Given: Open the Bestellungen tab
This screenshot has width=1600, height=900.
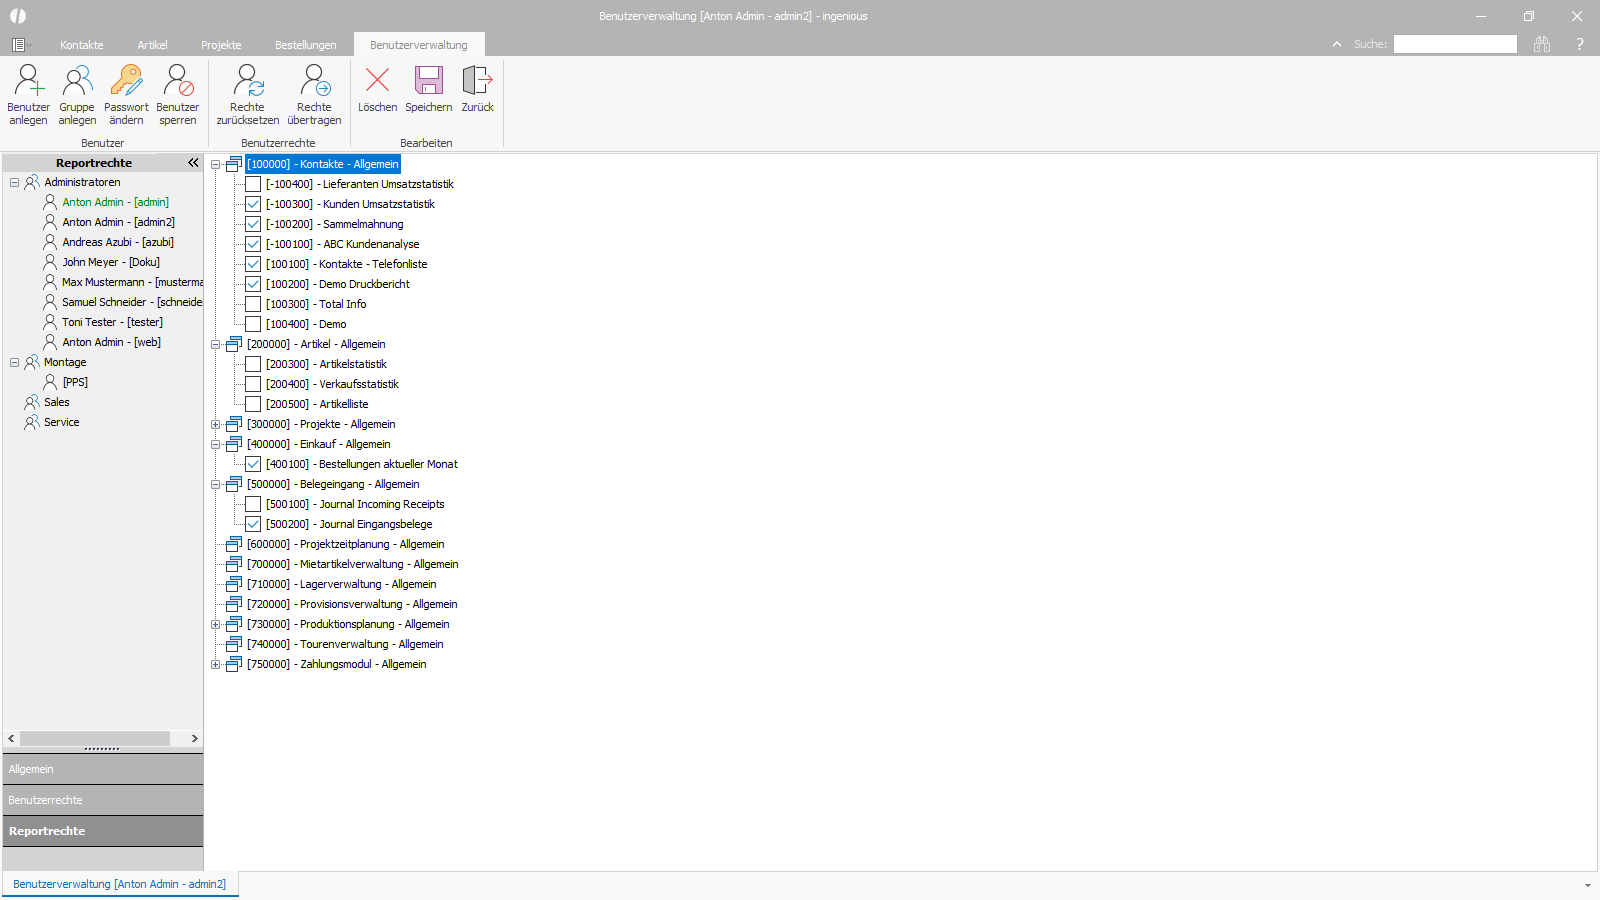Looking at the screenshot, I should pyautogui.click(x=306, y=45).
